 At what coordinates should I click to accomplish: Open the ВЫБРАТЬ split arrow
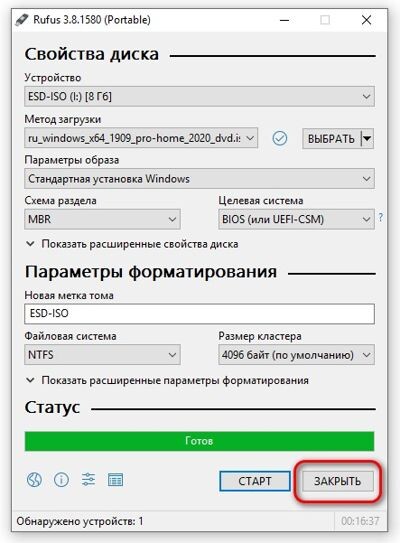(x=367, y=139)
